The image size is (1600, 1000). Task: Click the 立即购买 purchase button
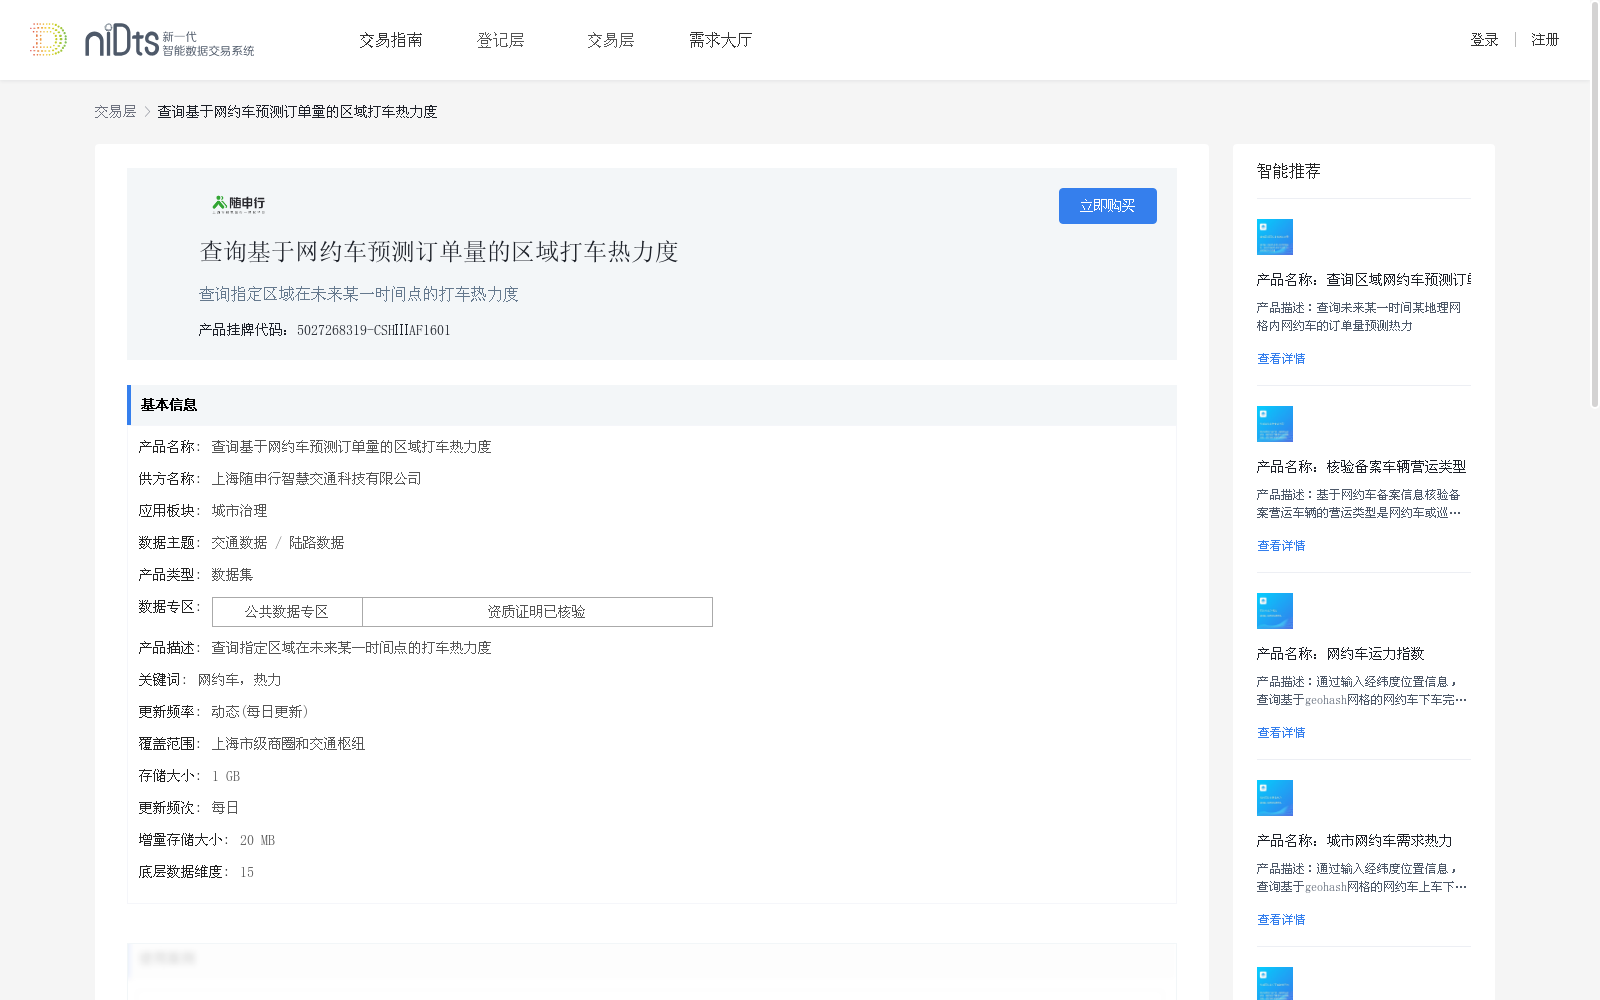[1107, 206]
